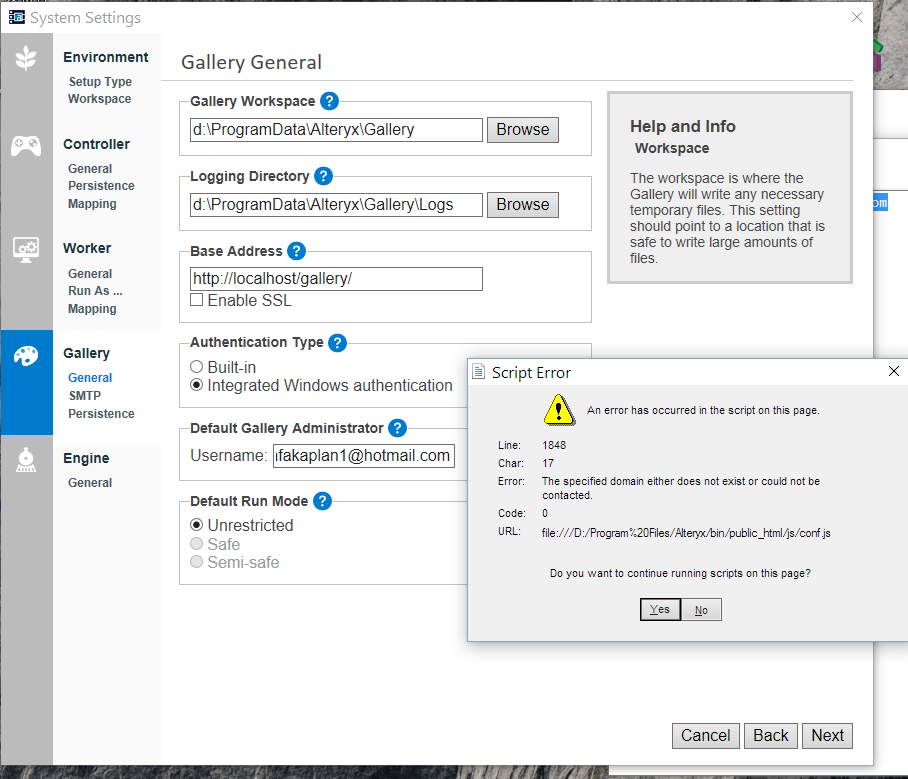Image resolution: width=908 pixels, height=779 pixels.
Task: Open the Engine train icon
Action: coord(26,460)
